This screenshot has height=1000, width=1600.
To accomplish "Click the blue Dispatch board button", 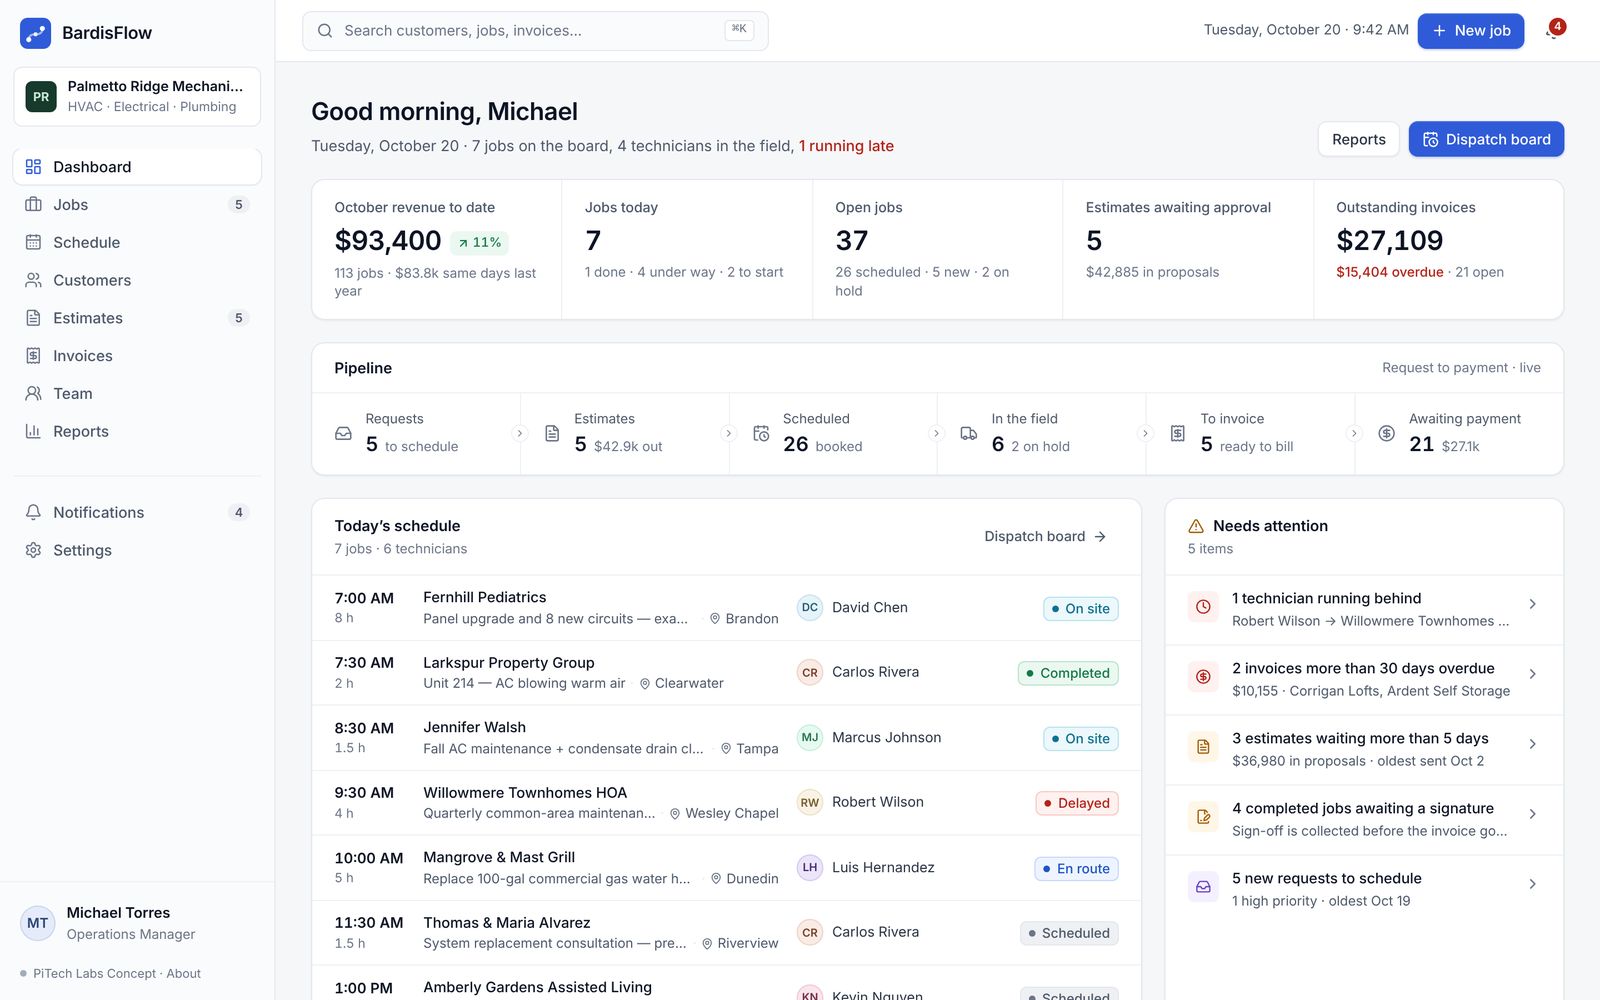I will click(x=1486, y=140).
